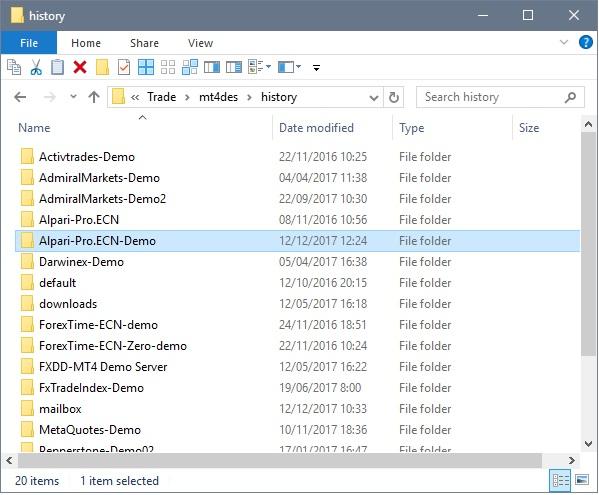Screen dimensions: 599x495
Task: Toggle the Details pane icon
Action: pos(234,68)
